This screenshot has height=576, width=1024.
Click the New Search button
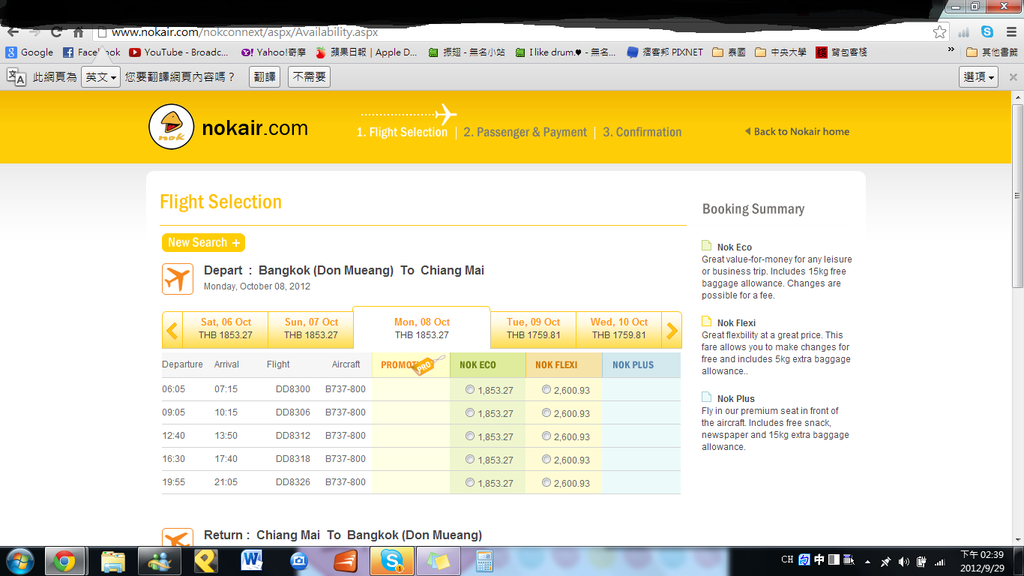[x=203, y=242]
